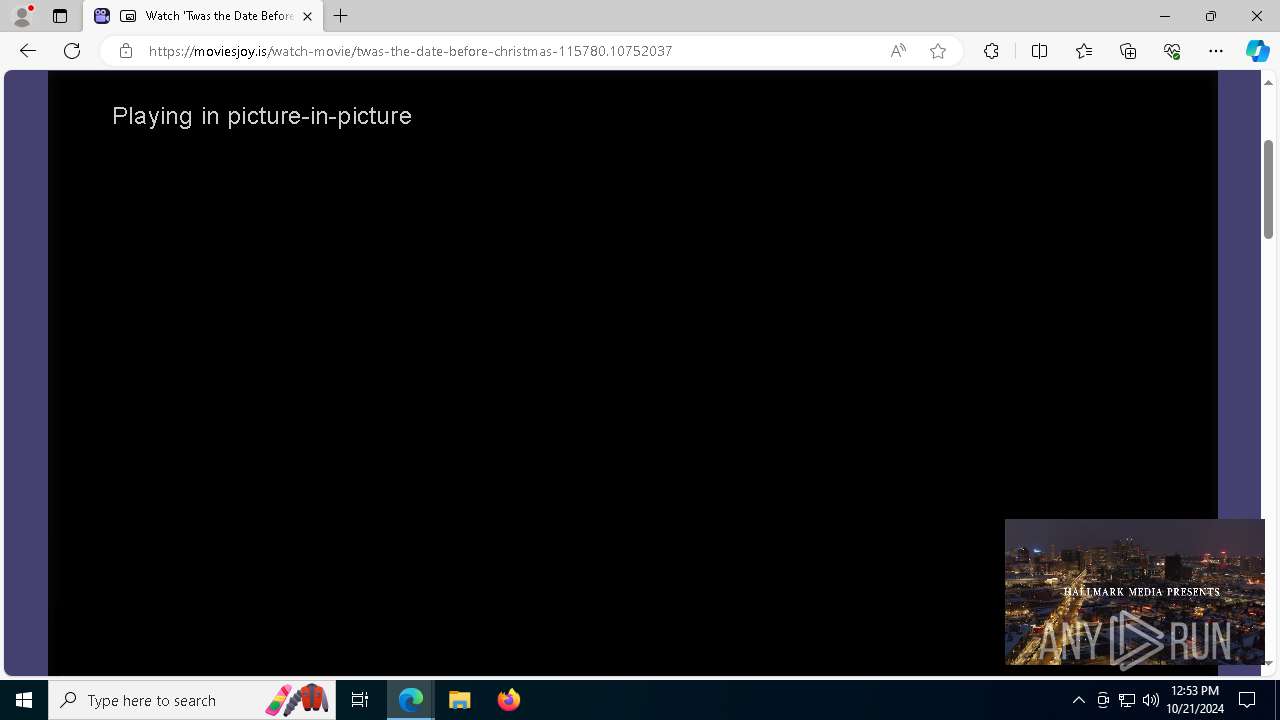1280x720 pixels.
Task: Click the scrollbar up arrow
Action: (x=1268, y=82)
